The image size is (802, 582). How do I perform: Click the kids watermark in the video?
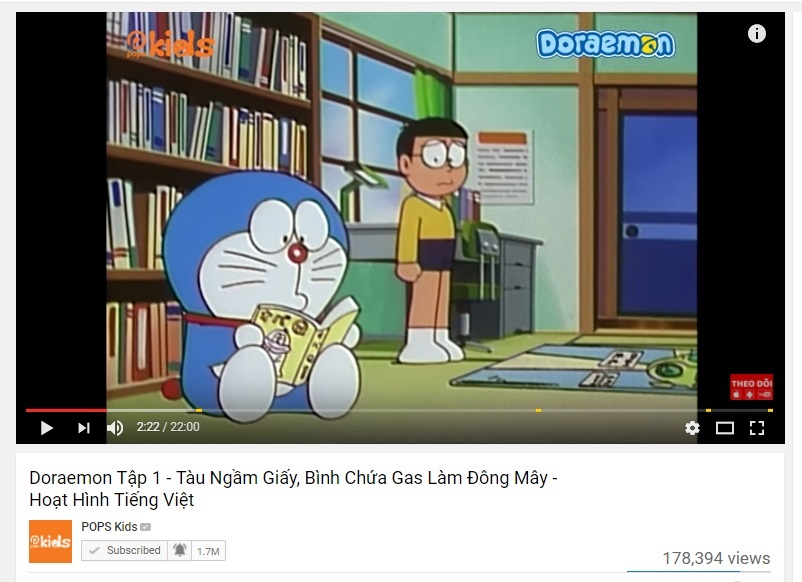point(170,44)
